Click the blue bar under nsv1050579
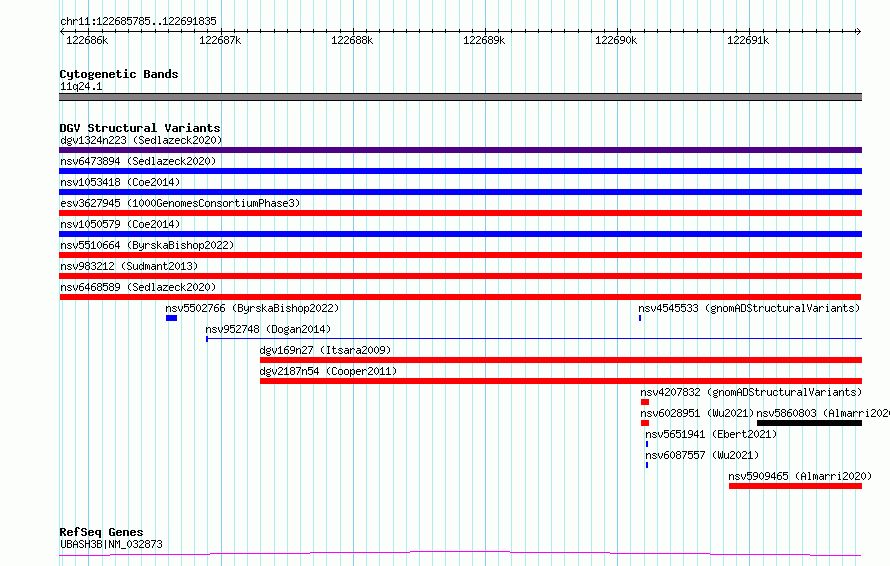890x566 pixels. (x=460, y=234)
